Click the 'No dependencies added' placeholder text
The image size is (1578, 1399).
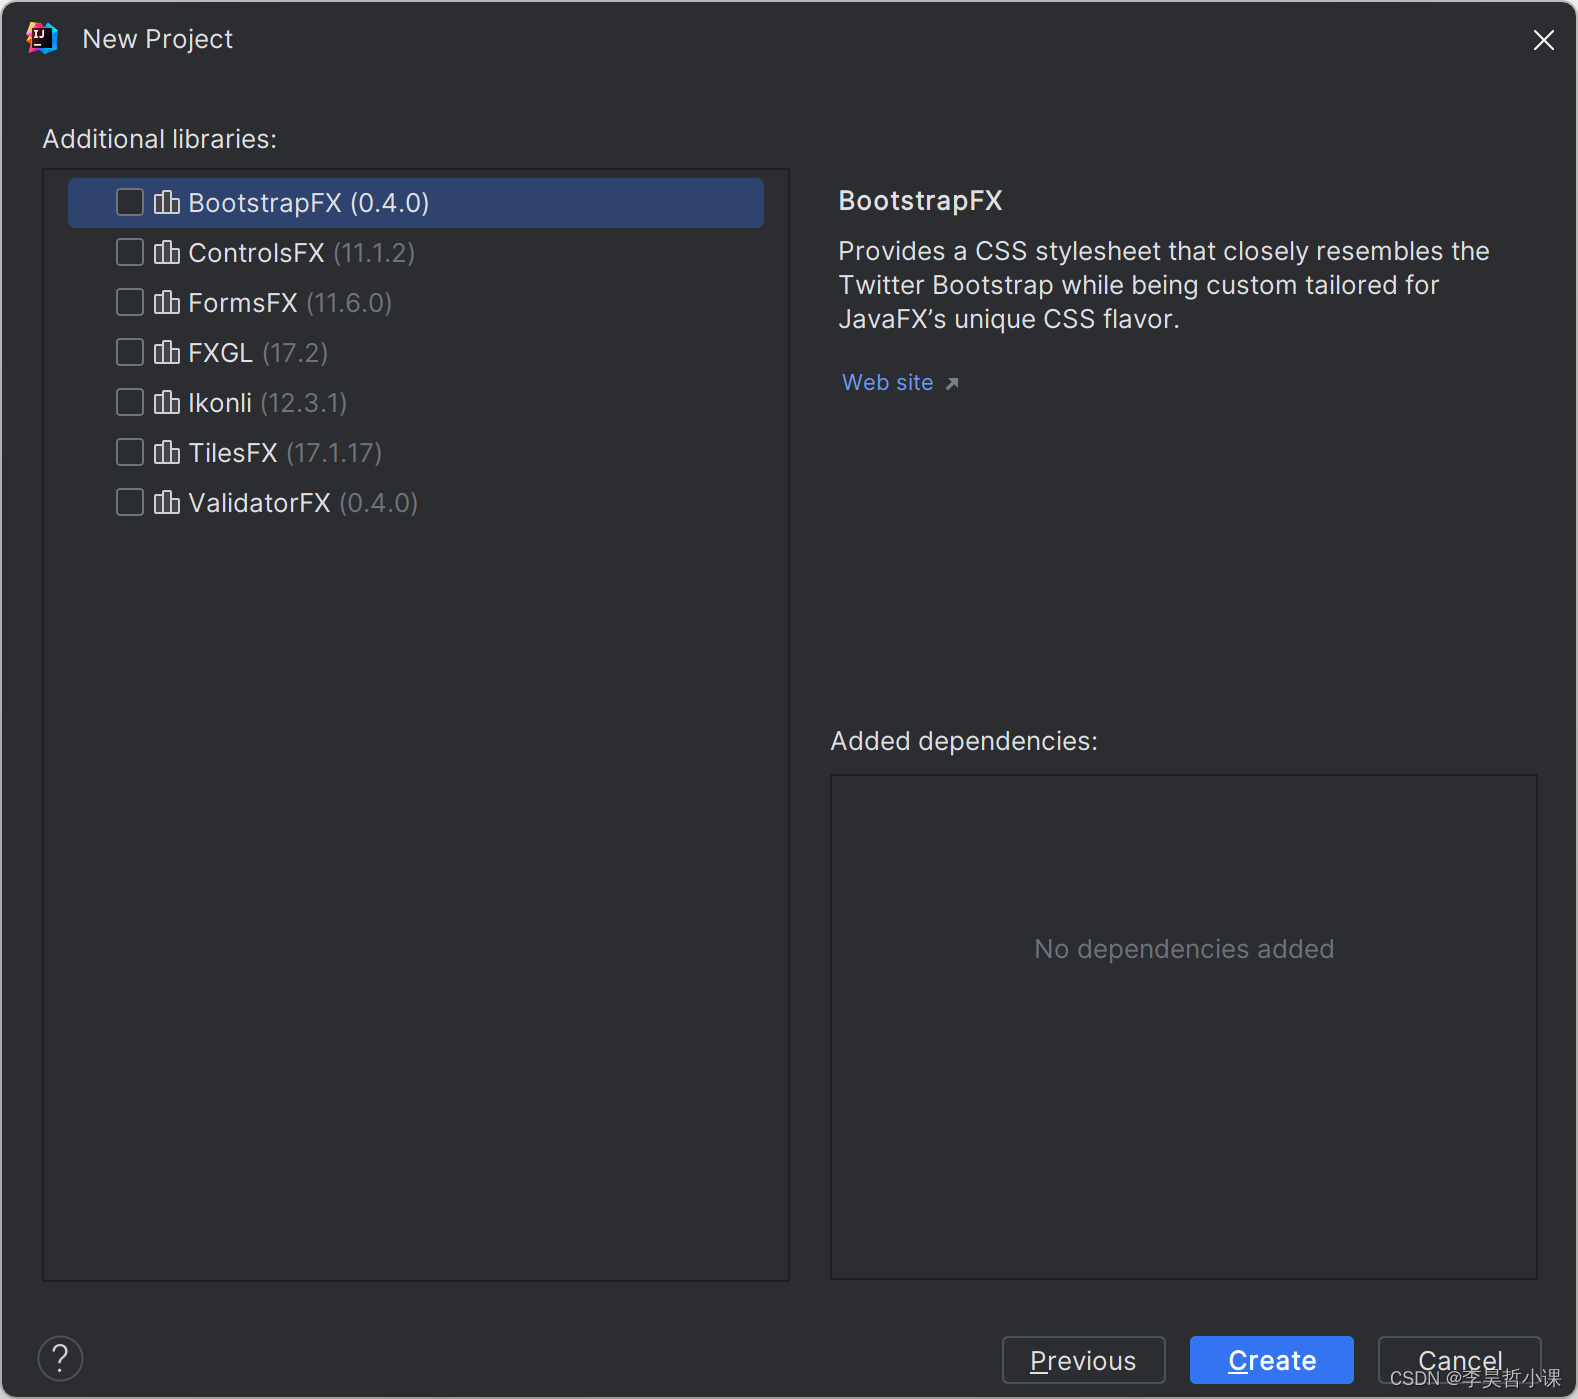click(x=1184, y=949)
